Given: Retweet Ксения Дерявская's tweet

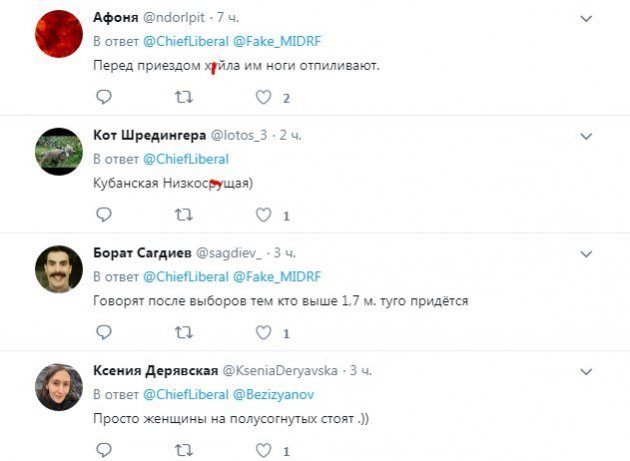Looking at the screenshot, I should point(184,450).
